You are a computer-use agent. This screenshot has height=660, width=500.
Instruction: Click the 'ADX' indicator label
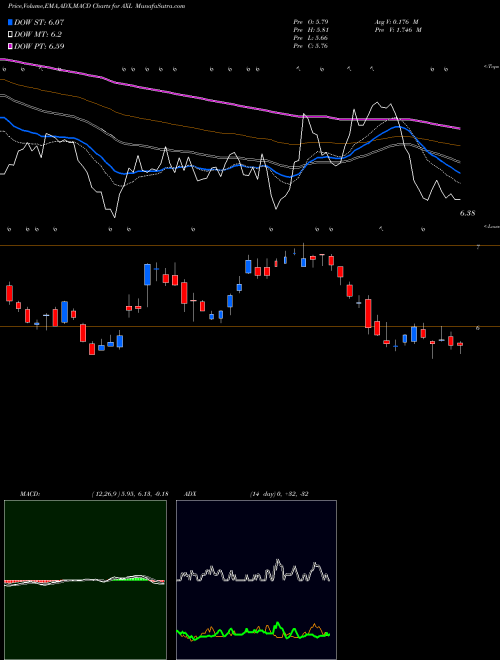191,494
